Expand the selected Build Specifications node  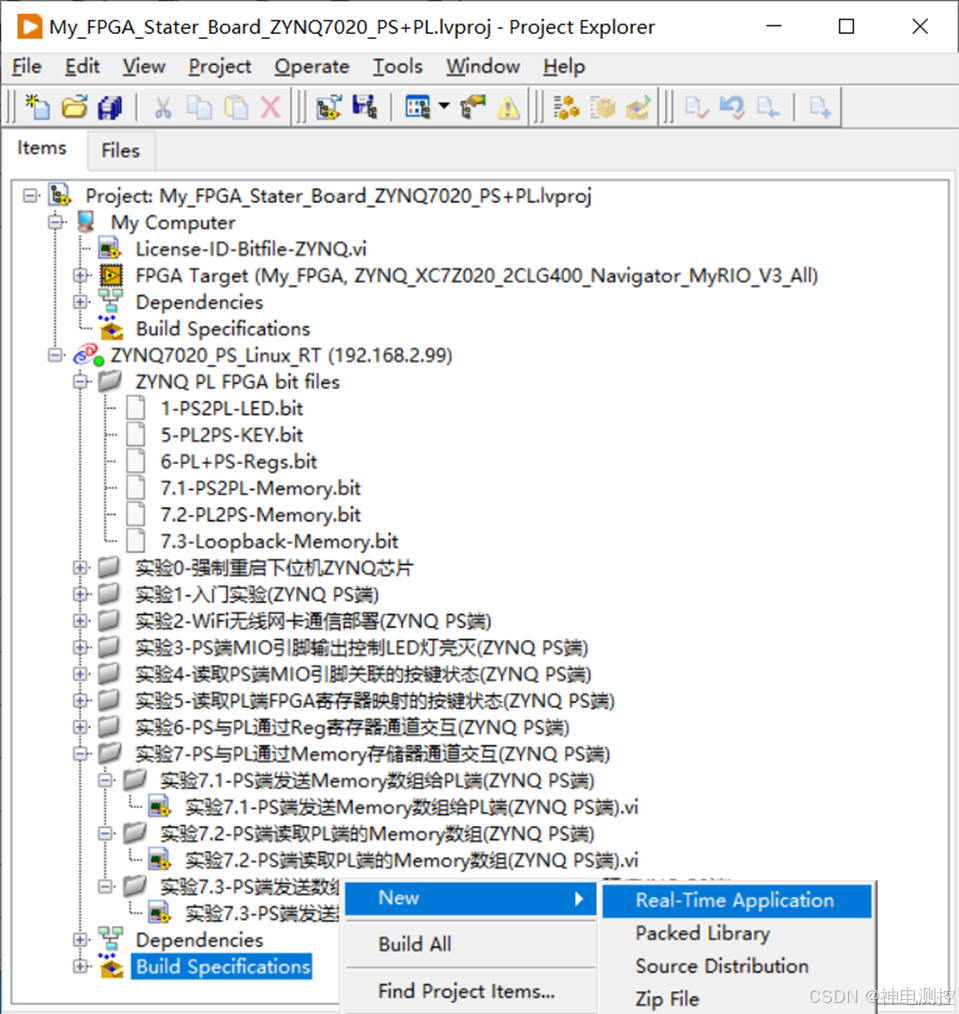coord(80,966)
